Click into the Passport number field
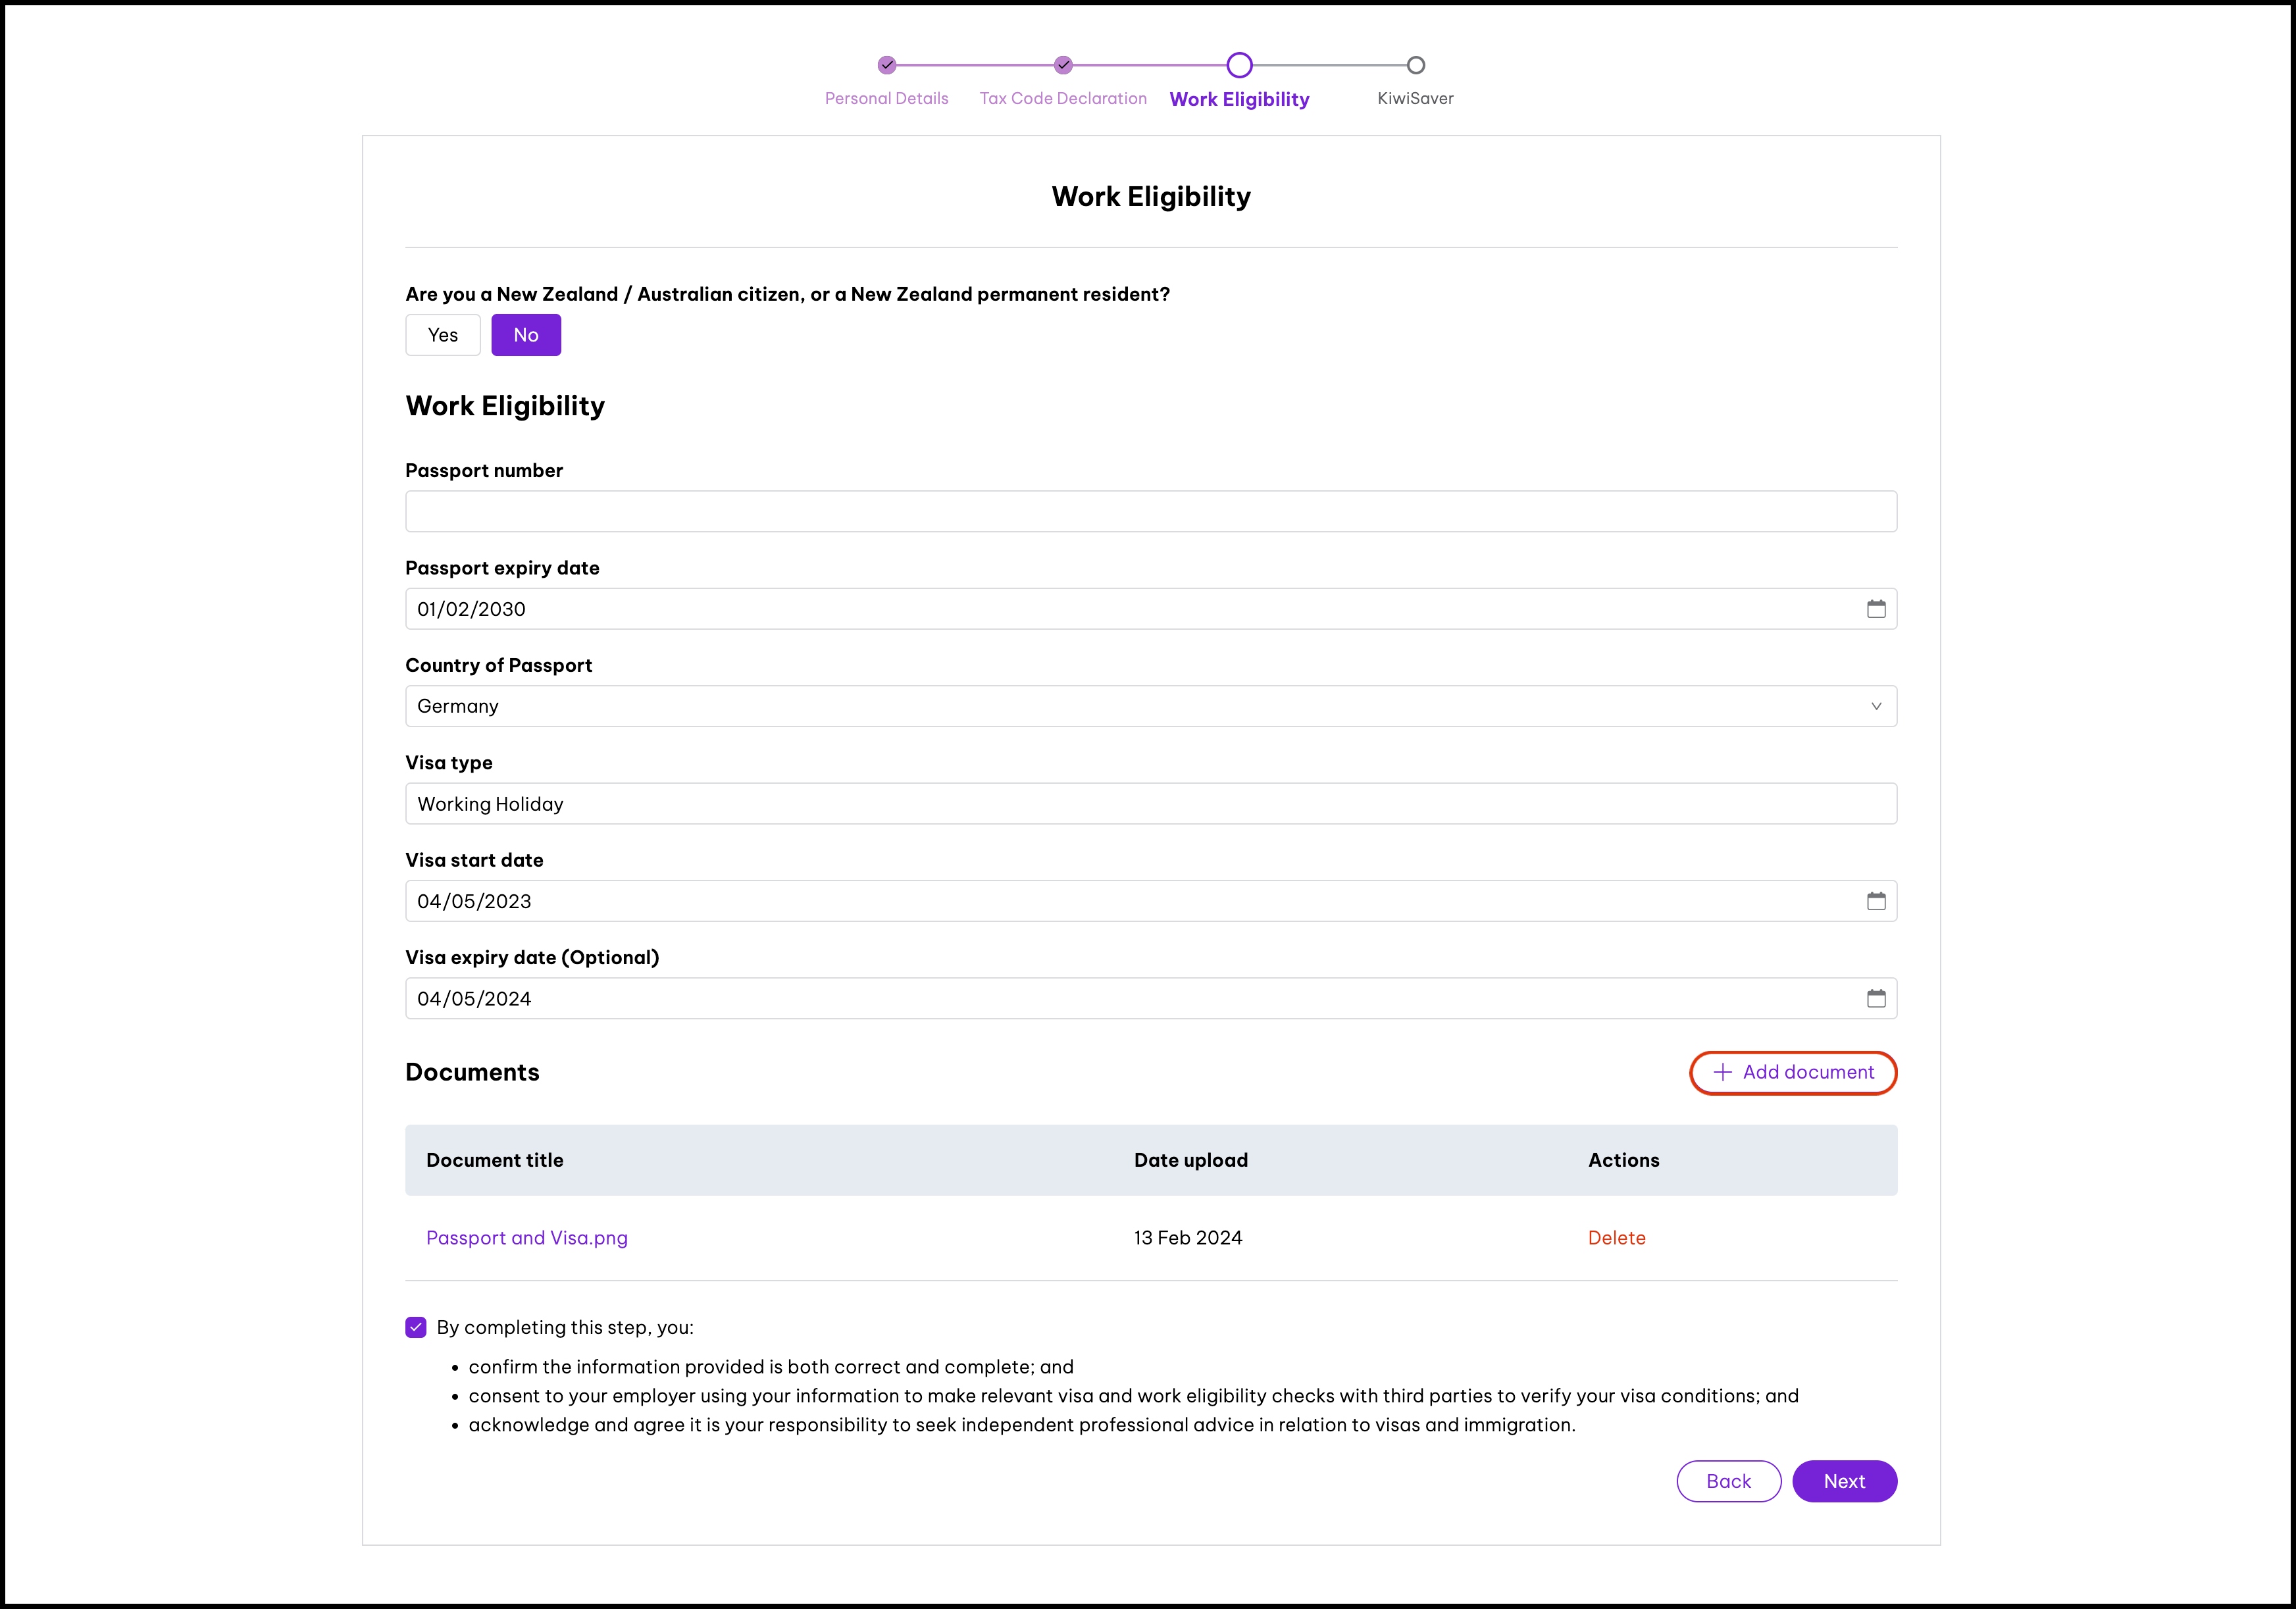2296x1609 pixels. point(1150,511)
